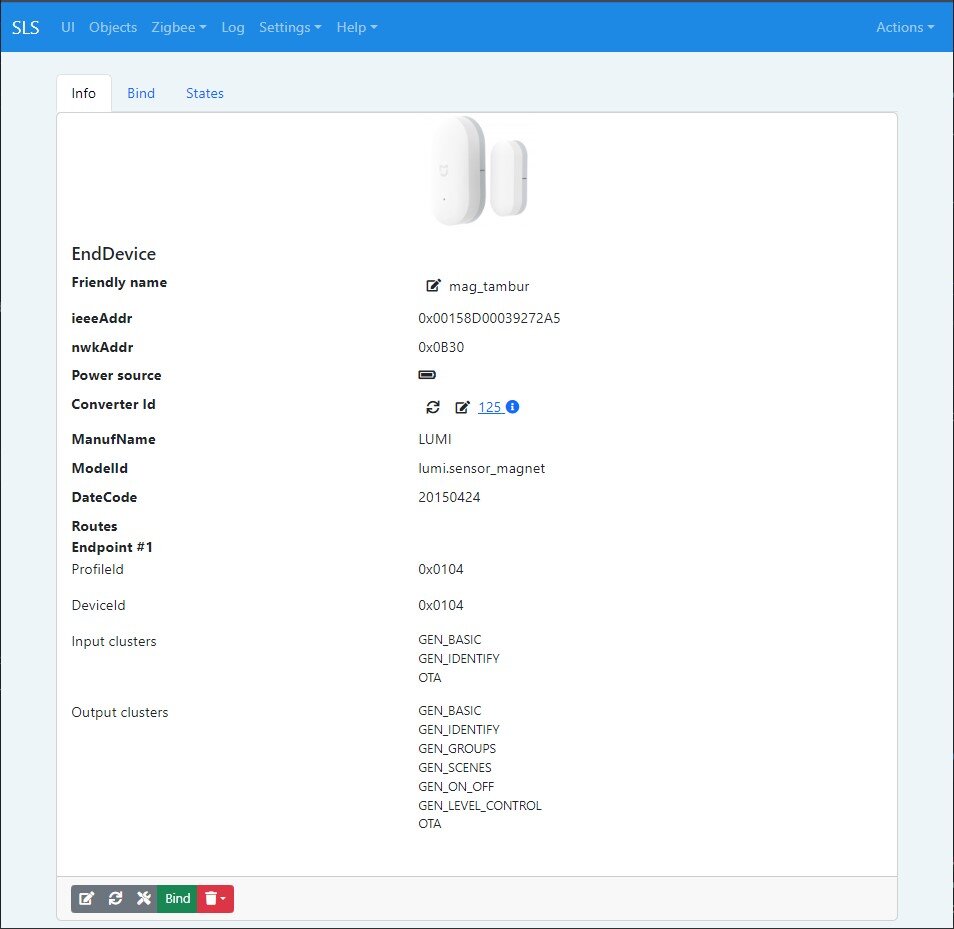Image resolution: width=954 pixels, height=929 pixels.
Task: Open Converter Id info icon
Action: tap(512, 406)
